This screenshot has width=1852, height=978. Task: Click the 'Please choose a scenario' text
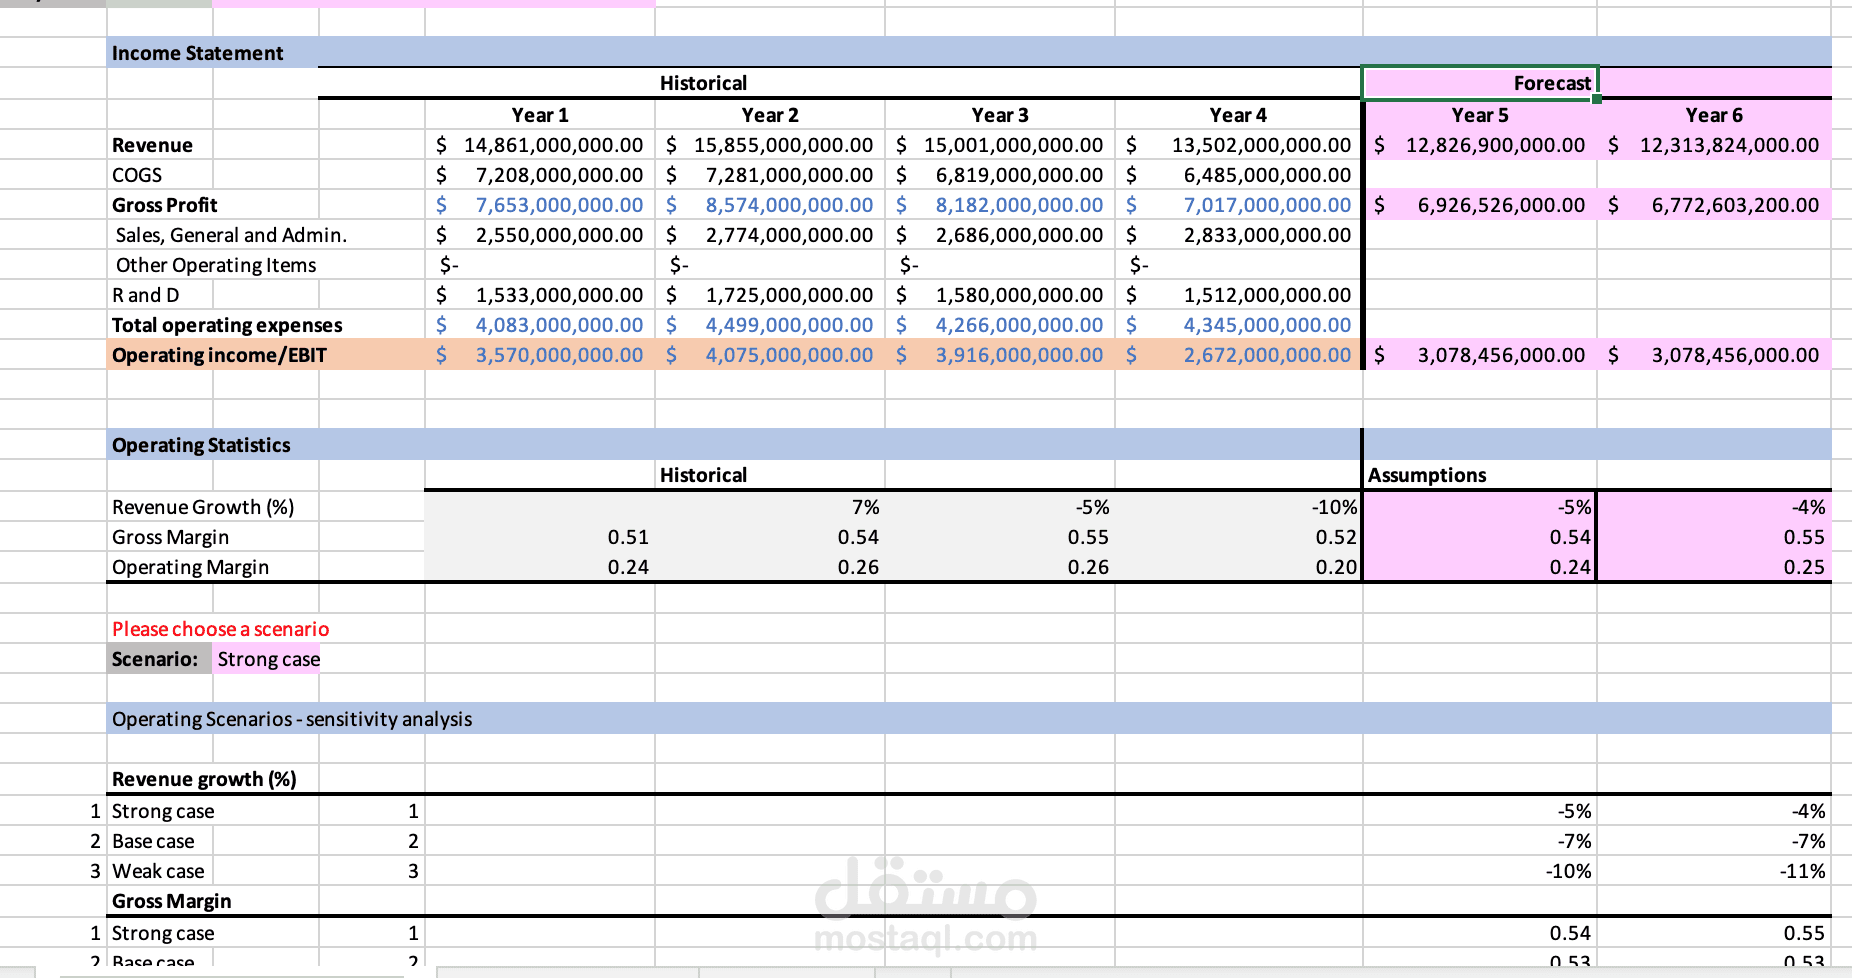pyautogui.click(x=220, y=629)
